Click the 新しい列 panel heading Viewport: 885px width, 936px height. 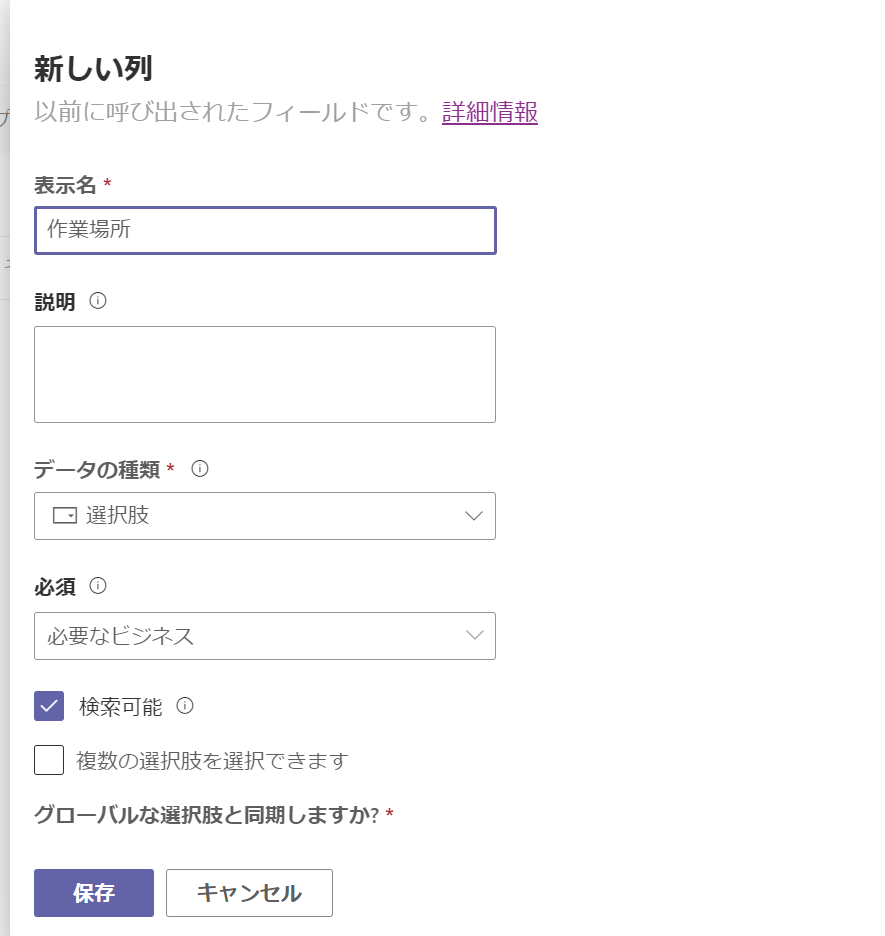93,69
